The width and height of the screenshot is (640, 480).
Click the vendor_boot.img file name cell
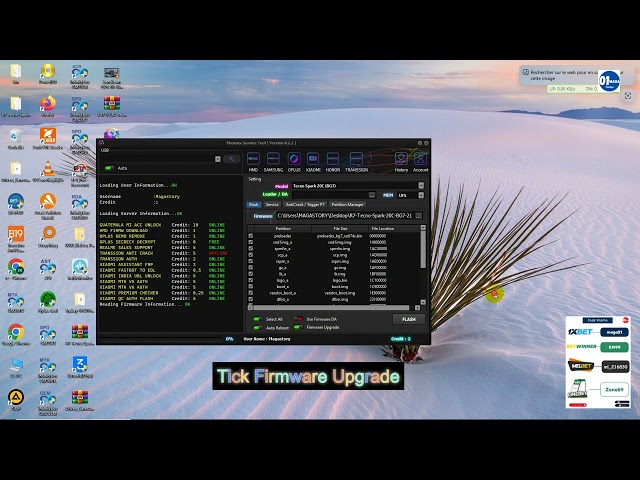pos(340,293)
